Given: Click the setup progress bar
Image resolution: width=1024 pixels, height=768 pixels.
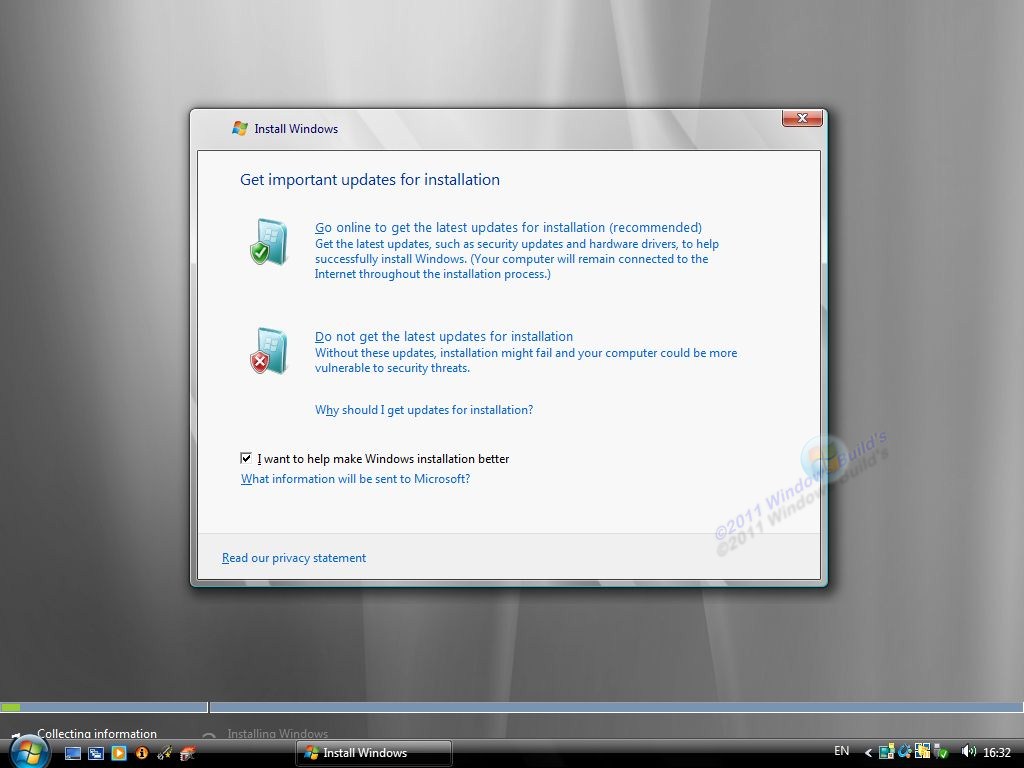Looking at the screenshot, I should coord(511,707).
